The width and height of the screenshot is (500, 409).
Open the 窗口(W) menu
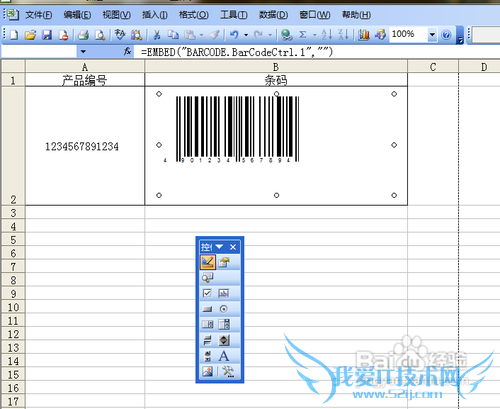pos(315,15)
